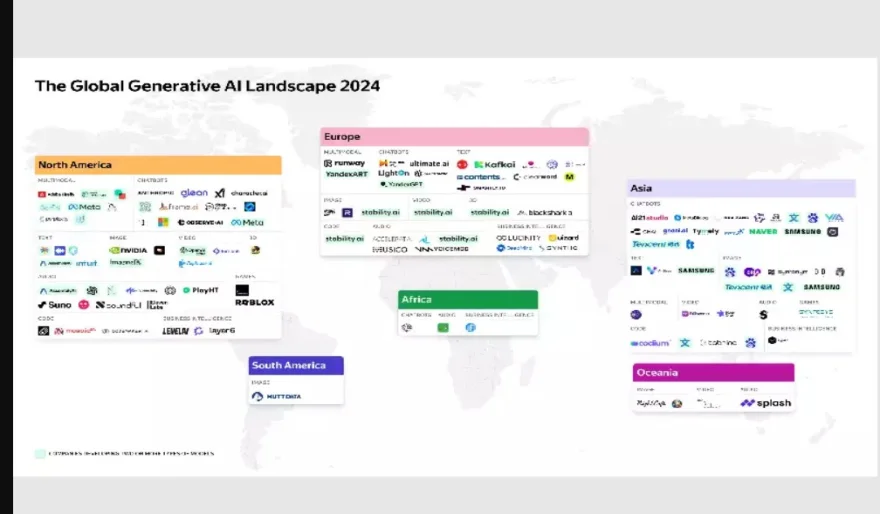
Task: Click the Tencent logo in Asia chatbots
Action: tap(655, 244)
